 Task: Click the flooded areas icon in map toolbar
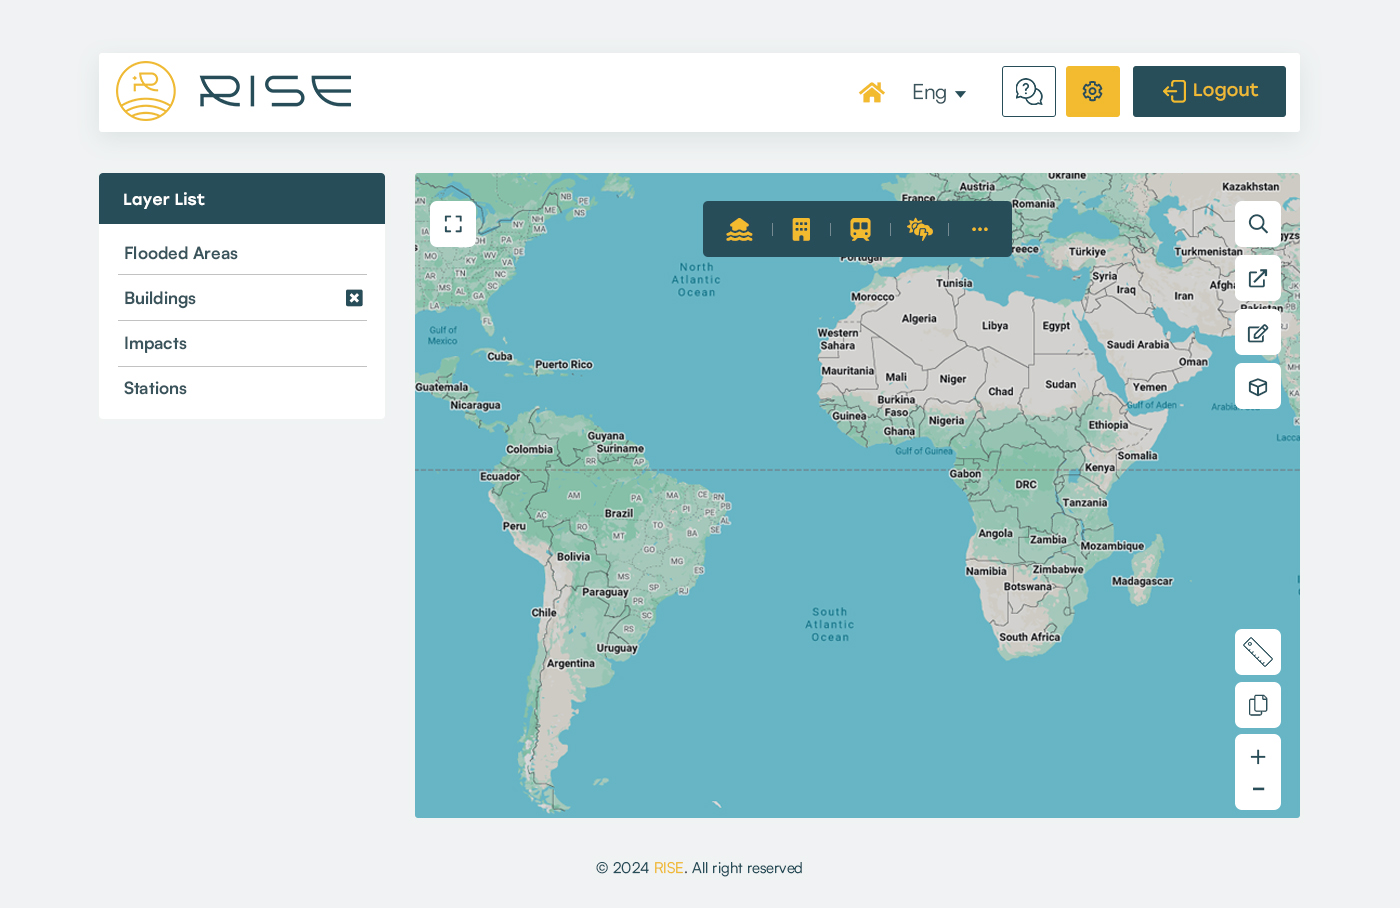pos(739,229)
